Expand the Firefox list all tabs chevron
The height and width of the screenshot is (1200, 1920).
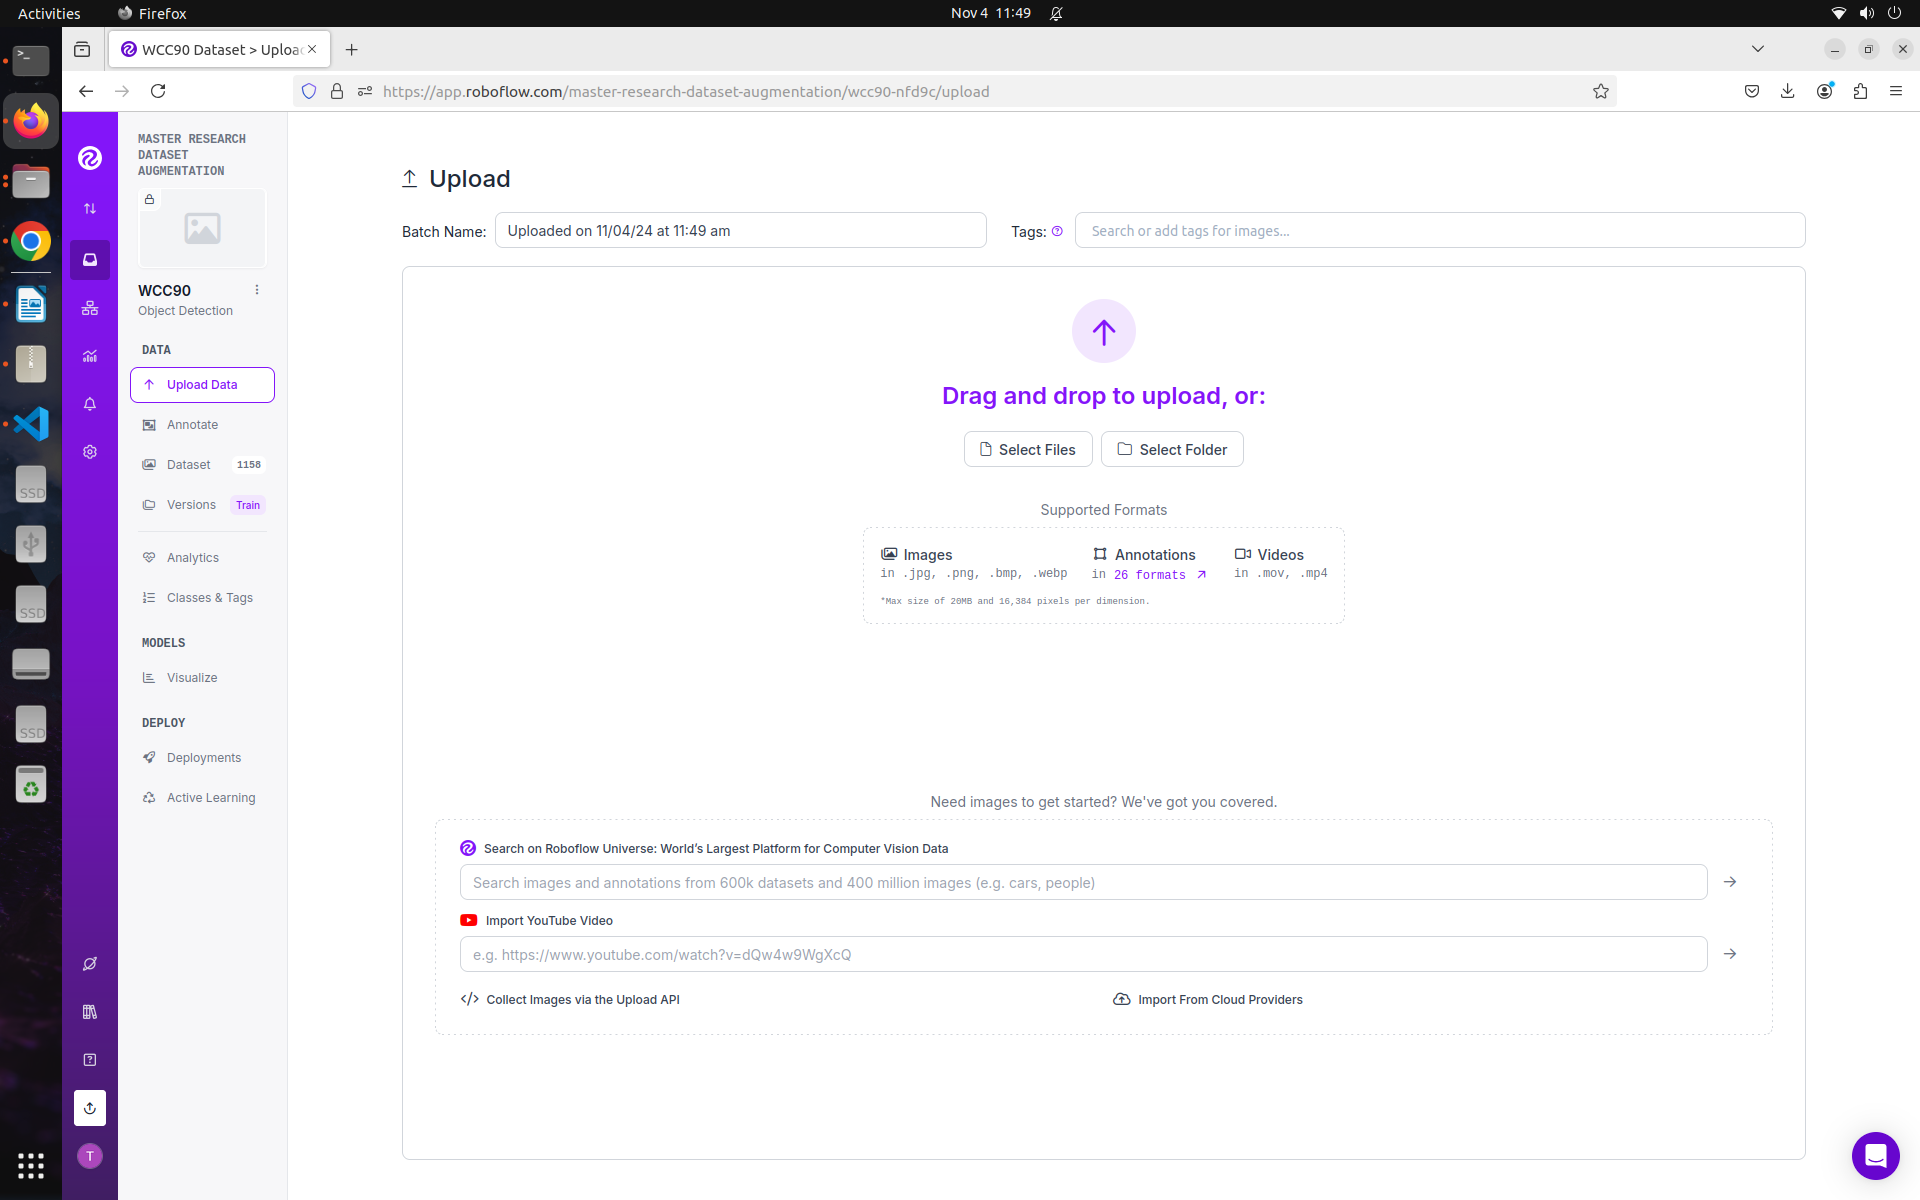(x=1757, y=49)
